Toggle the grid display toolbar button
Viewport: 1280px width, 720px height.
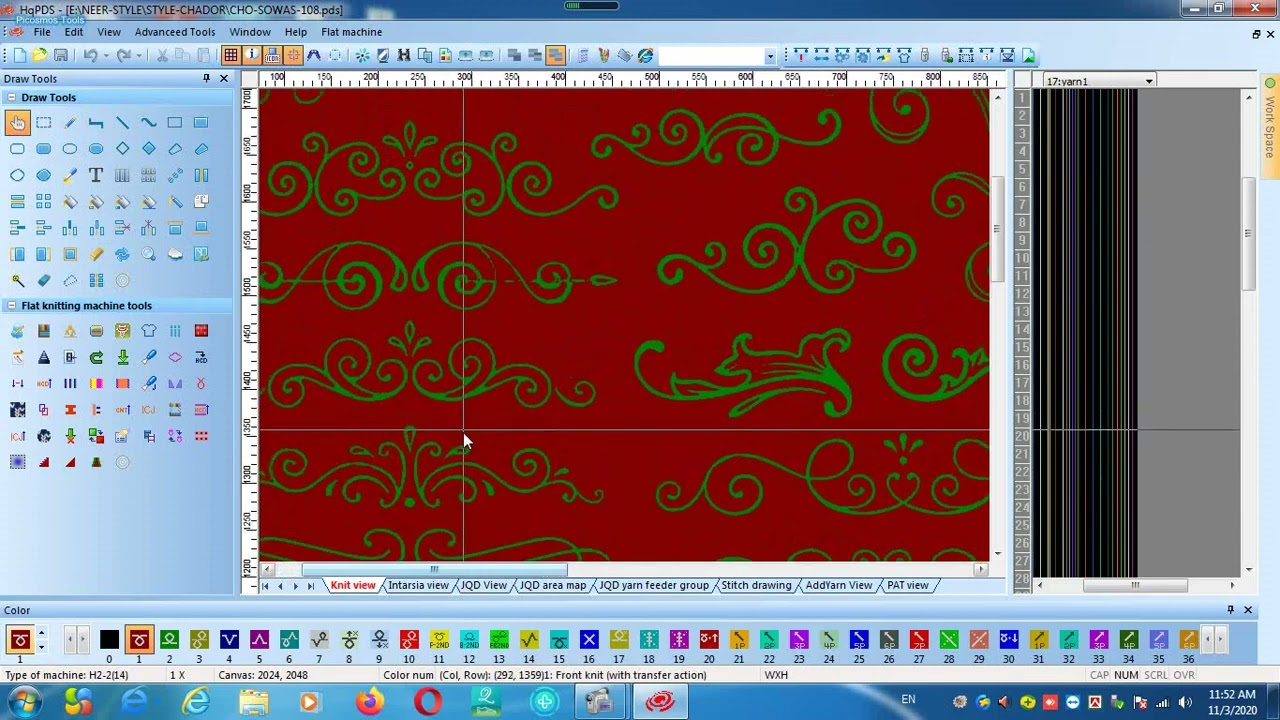click(231, 56)
